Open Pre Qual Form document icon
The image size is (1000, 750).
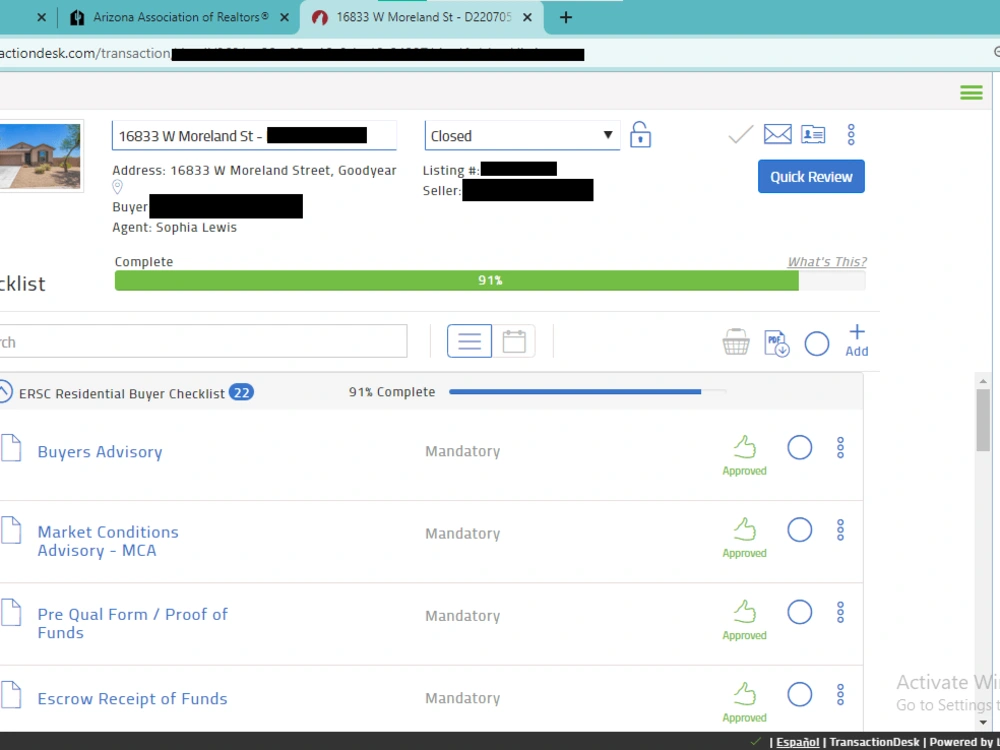[x=11, y=612]
